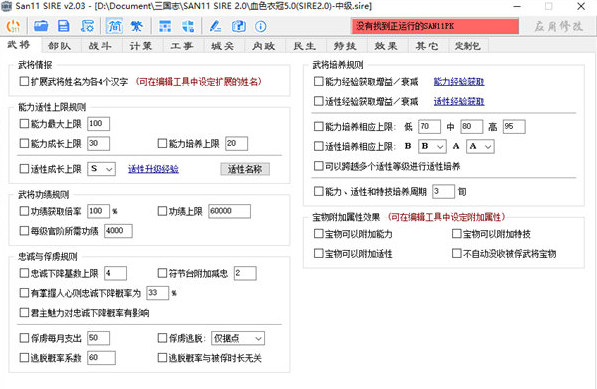Expand 俘虏逃脱 仅据点 dropdown

click(x=238, y=338)
